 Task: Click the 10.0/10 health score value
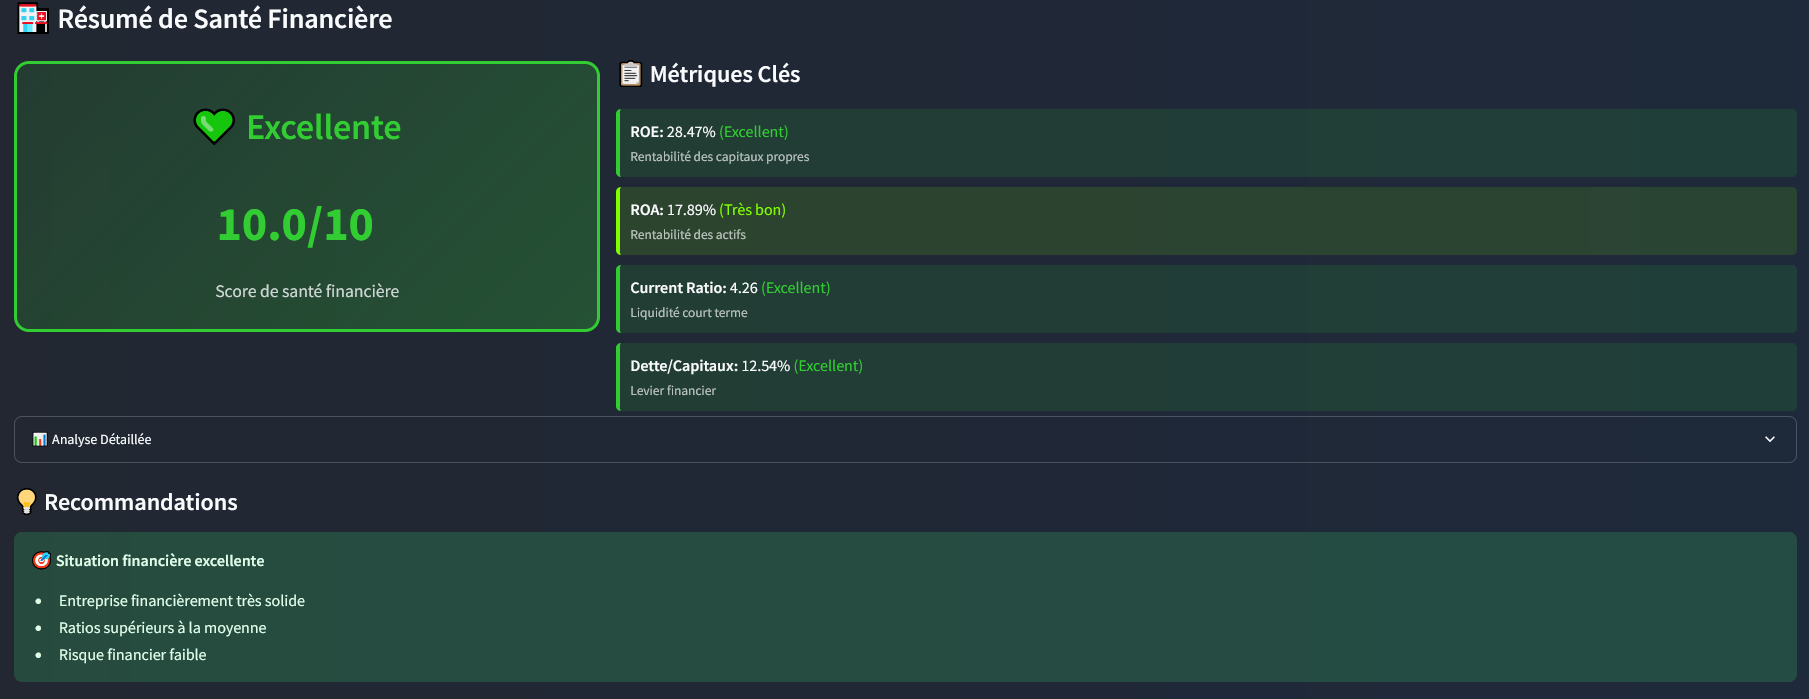[x=295, y=225]
